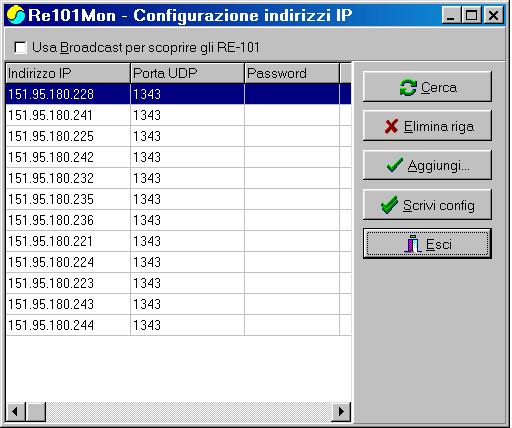Click the Password cell of row 151.95.180.235

tap(292, 199)
